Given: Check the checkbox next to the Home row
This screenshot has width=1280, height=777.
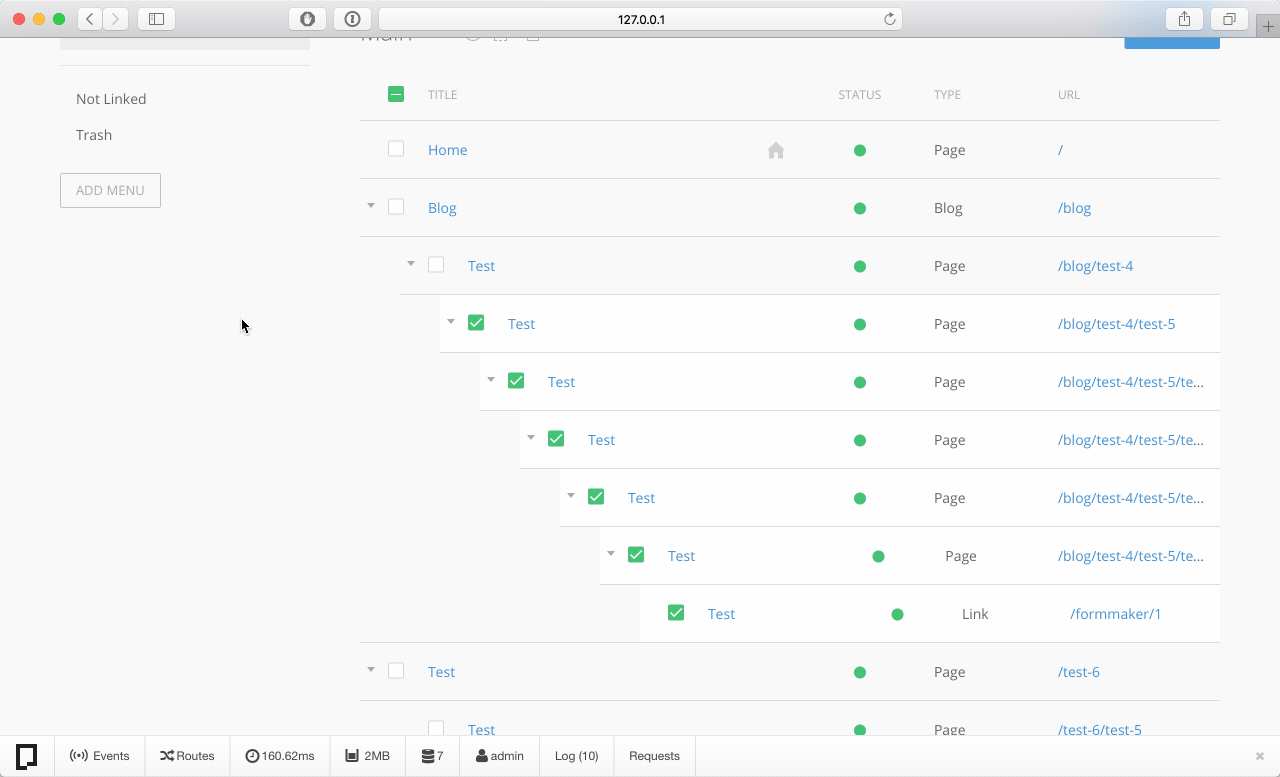Looking at the screenshot, I should (396, 148).
